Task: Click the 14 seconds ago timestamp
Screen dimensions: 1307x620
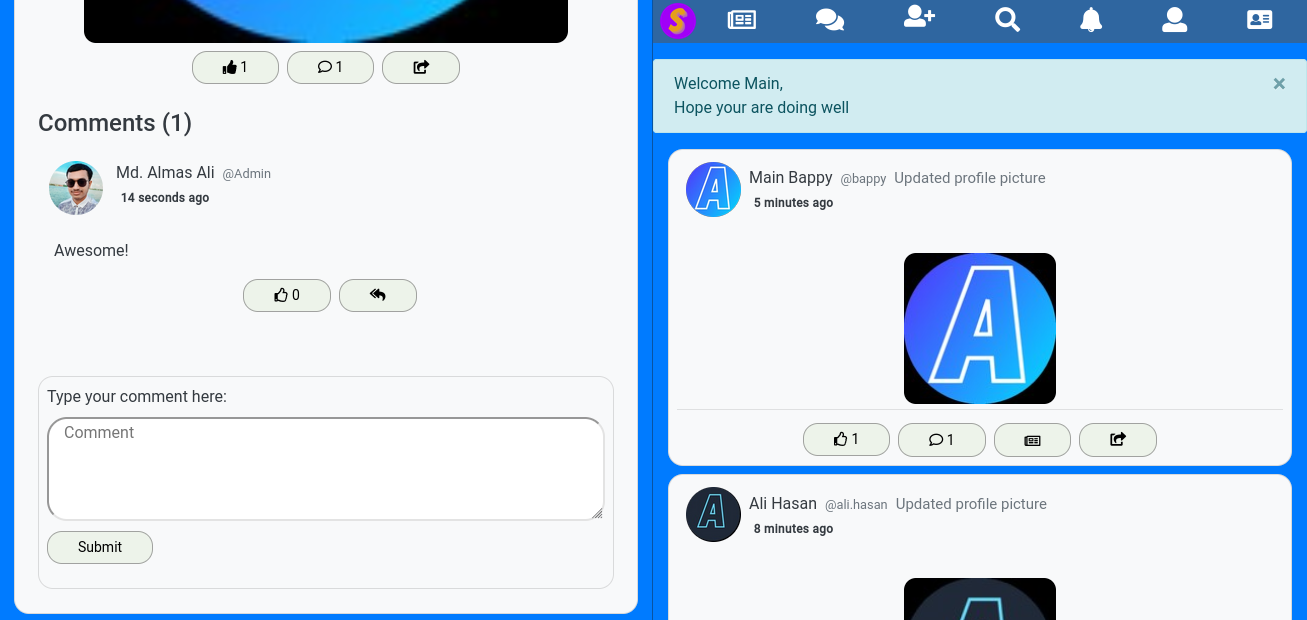Action: point(165,198)
